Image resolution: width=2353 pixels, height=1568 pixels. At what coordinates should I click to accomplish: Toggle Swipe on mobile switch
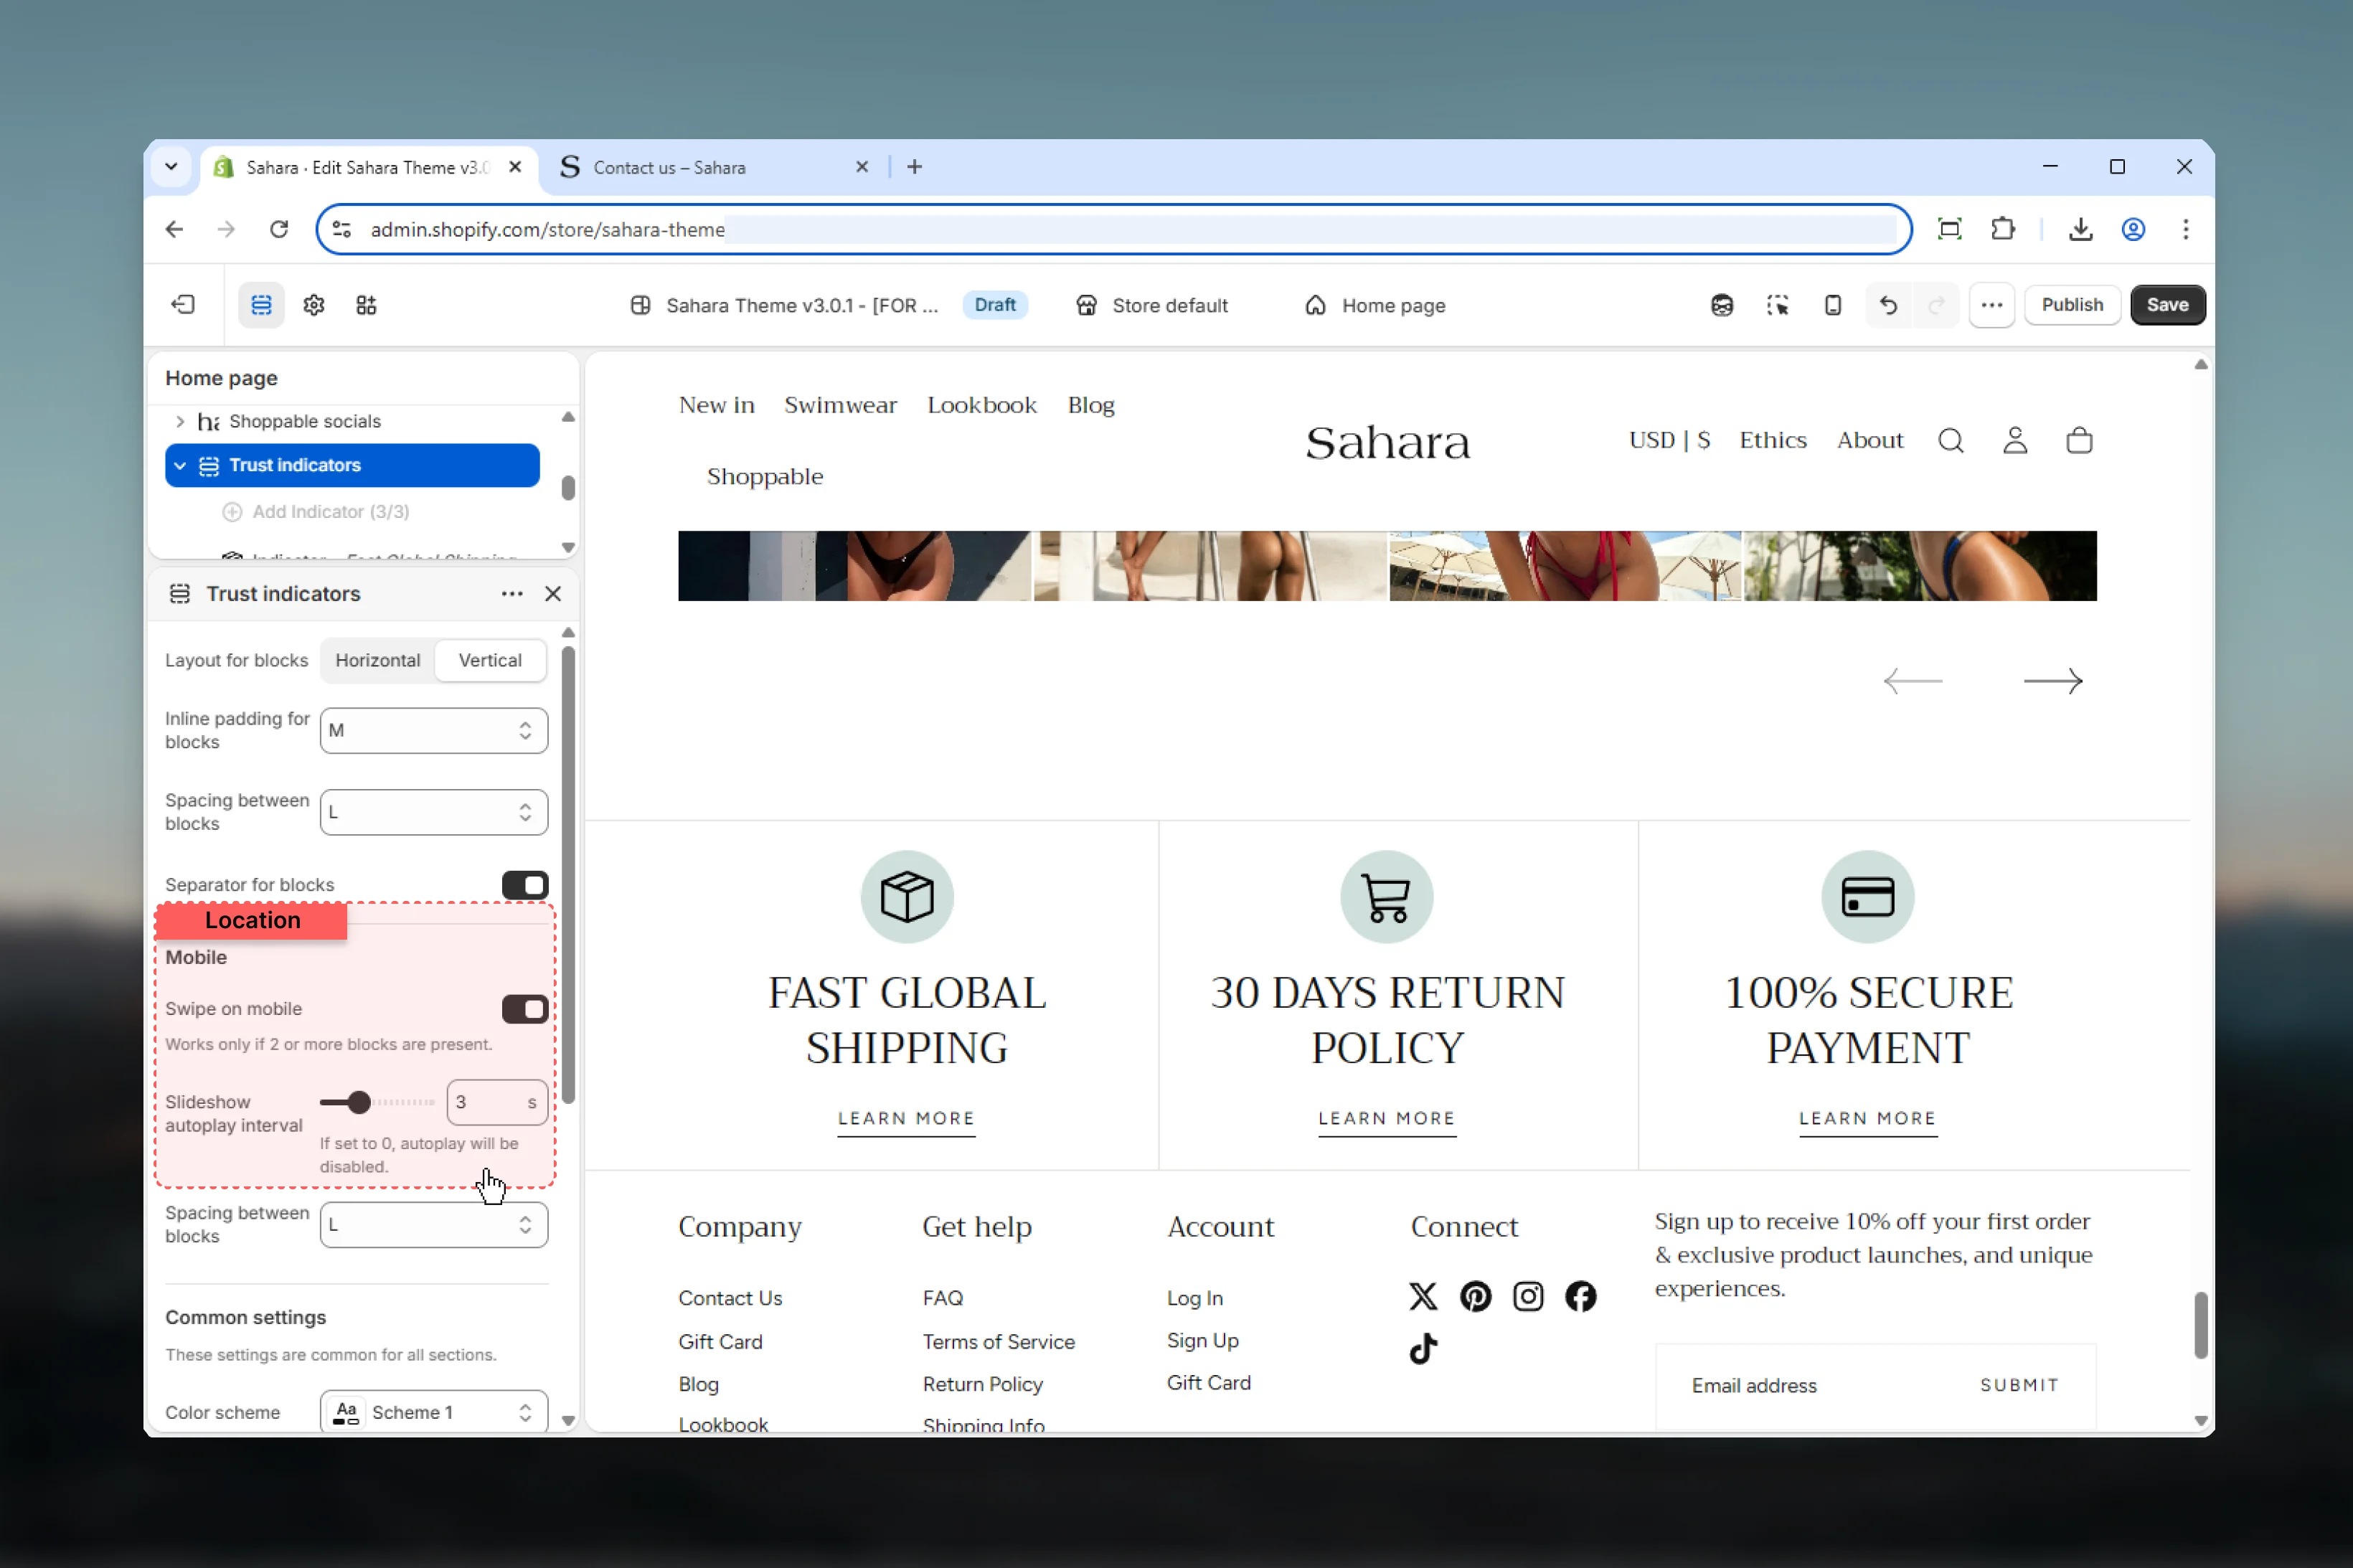coord(525,1009)
